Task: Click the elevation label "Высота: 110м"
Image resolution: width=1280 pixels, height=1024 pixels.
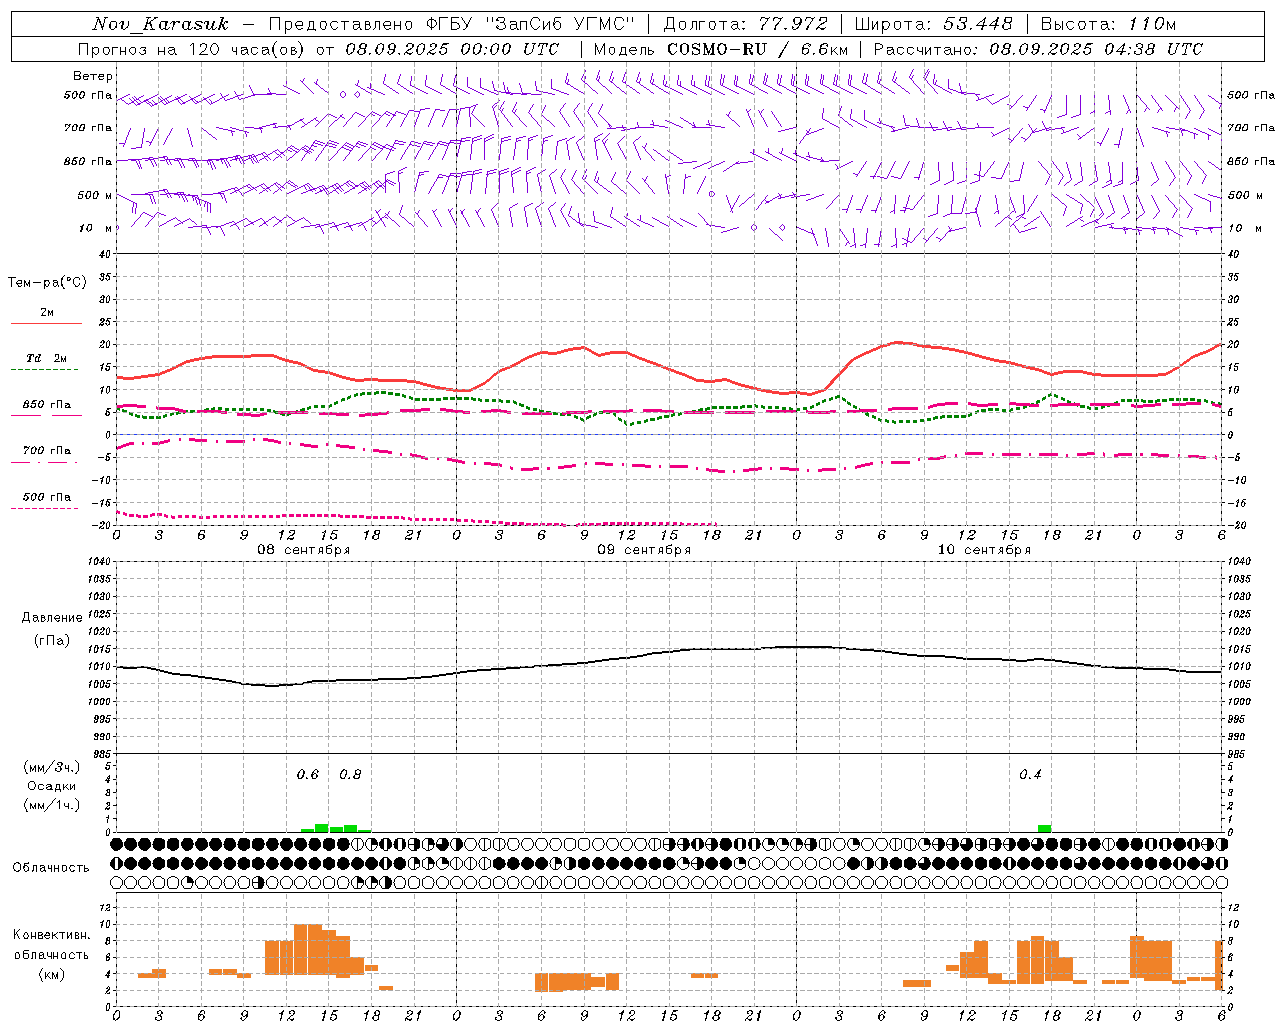Action: tap(1109, 24)
